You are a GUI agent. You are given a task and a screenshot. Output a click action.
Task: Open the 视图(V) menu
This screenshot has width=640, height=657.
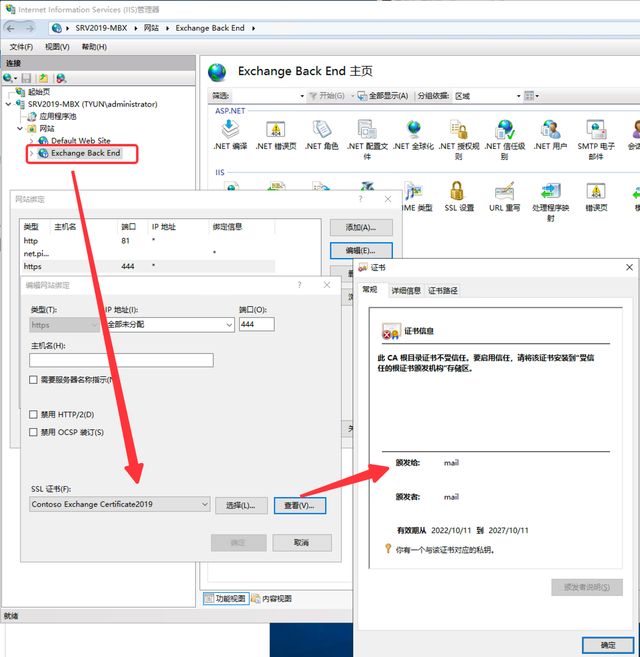coord(57,47)
